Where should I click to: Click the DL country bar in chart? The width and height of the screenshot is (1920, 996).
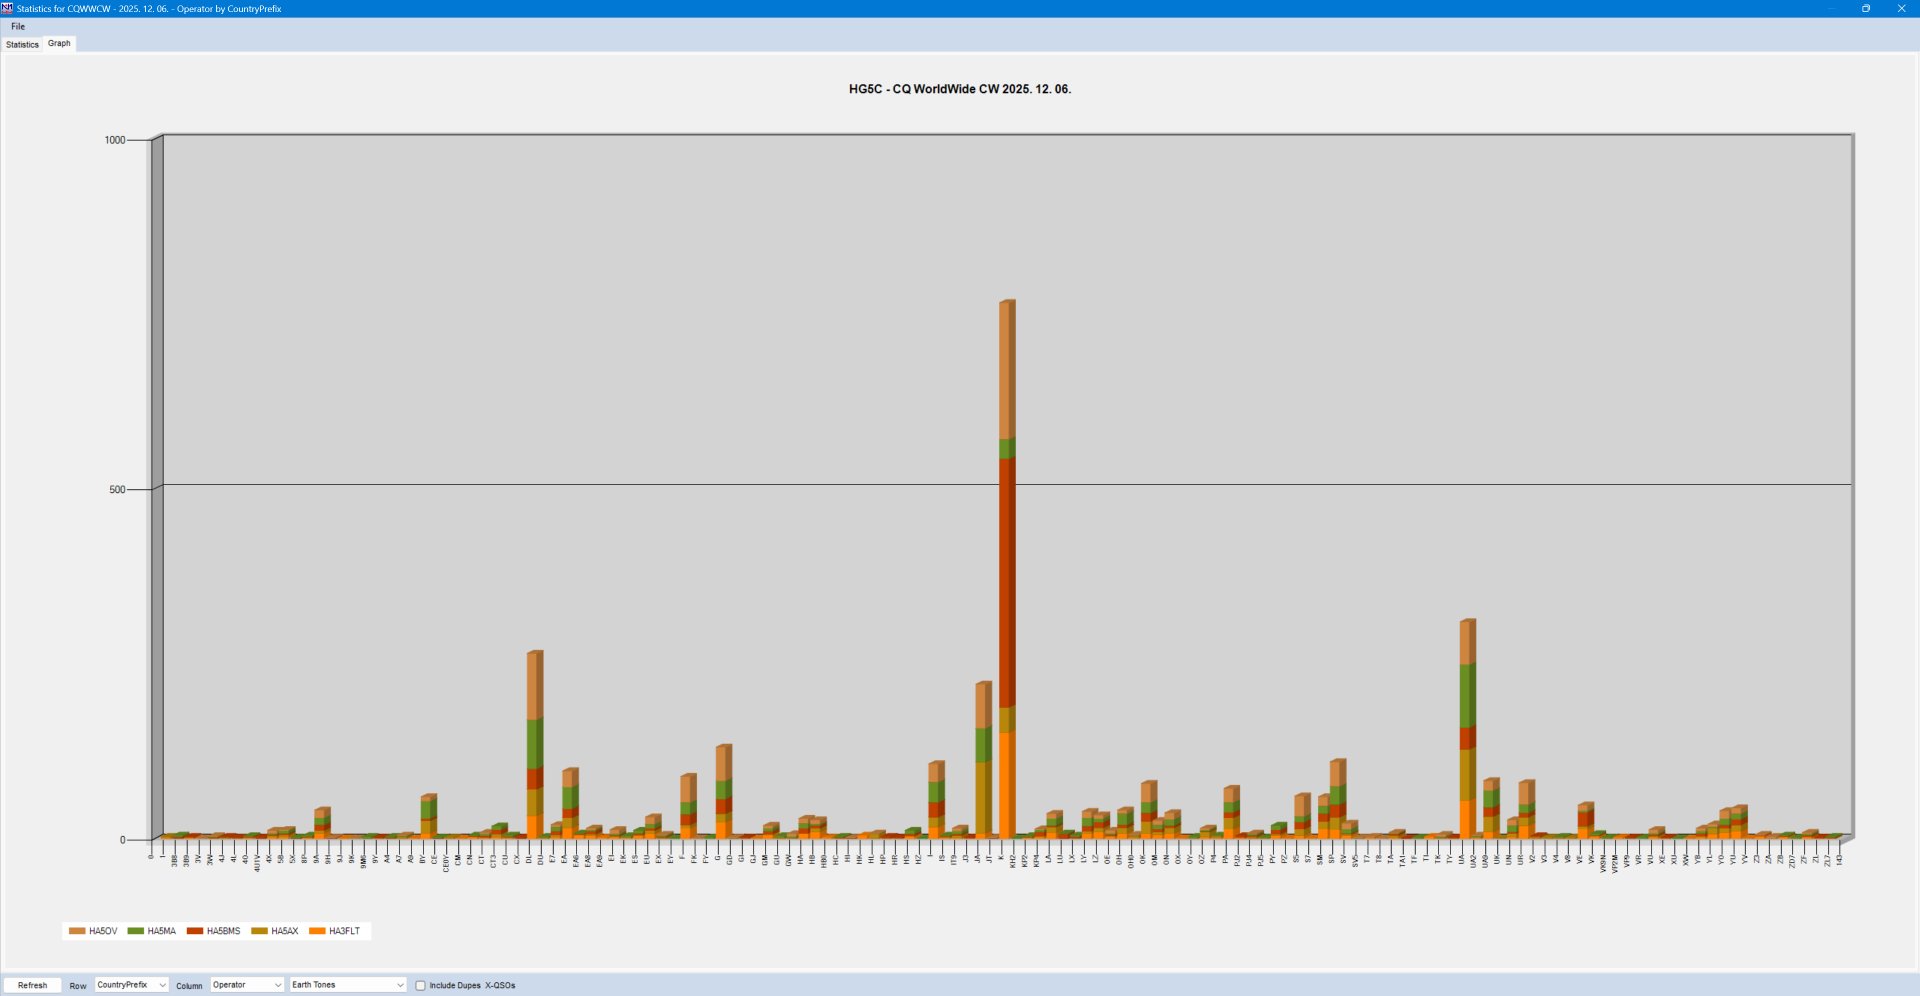pos(534,745)
